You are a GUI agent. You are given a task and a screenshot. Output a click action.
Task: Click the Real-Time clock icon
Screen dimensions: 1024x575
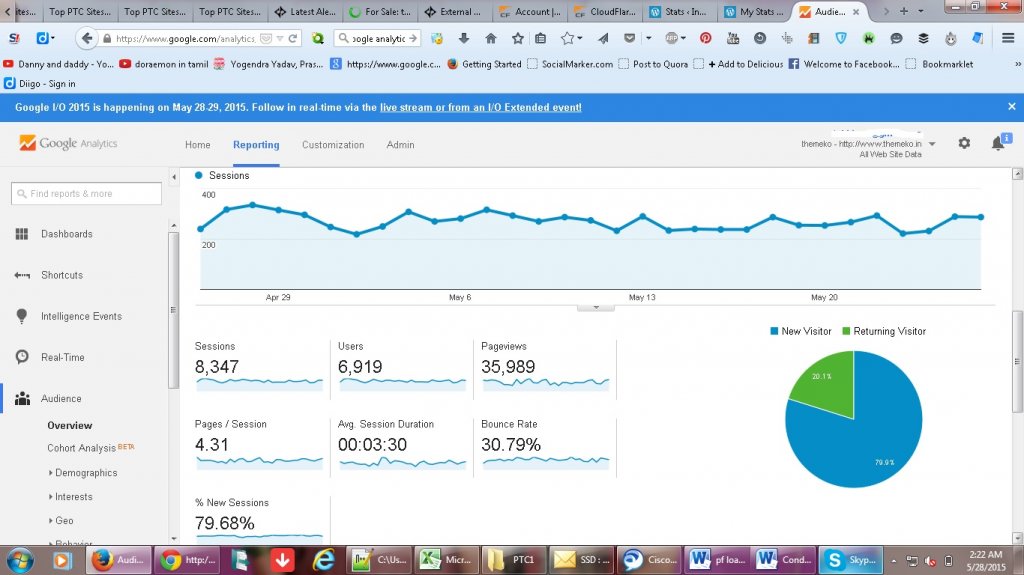tap(22, 357)
